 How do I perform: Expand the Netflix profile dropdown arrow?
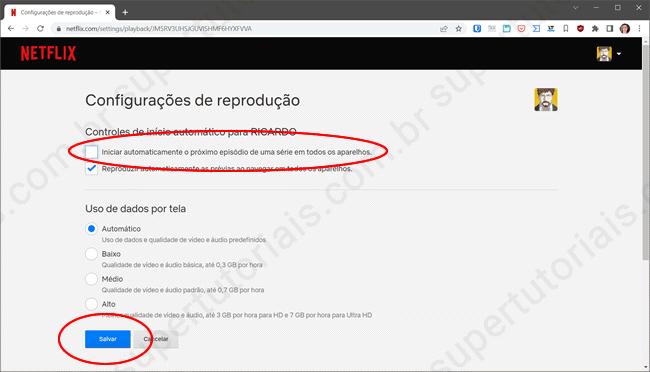[619, 54]
